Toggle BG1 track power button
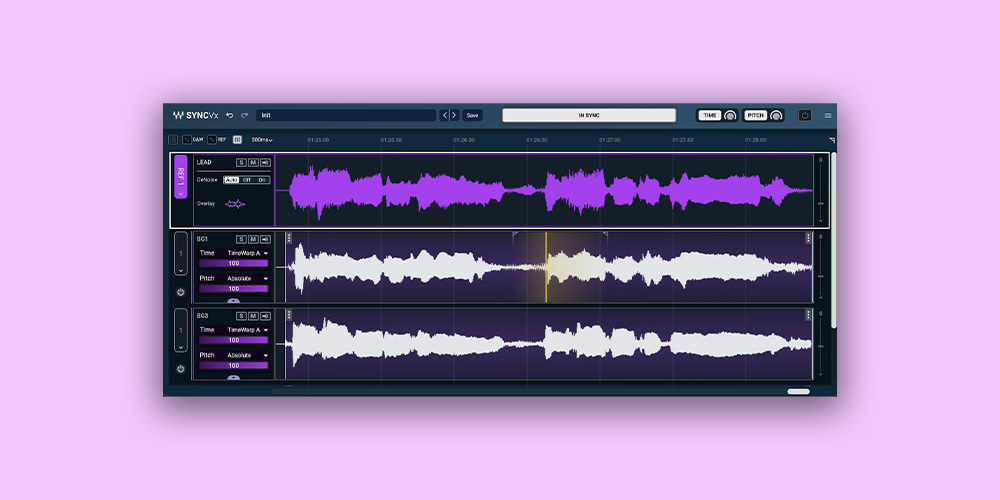 pos(180,292)
